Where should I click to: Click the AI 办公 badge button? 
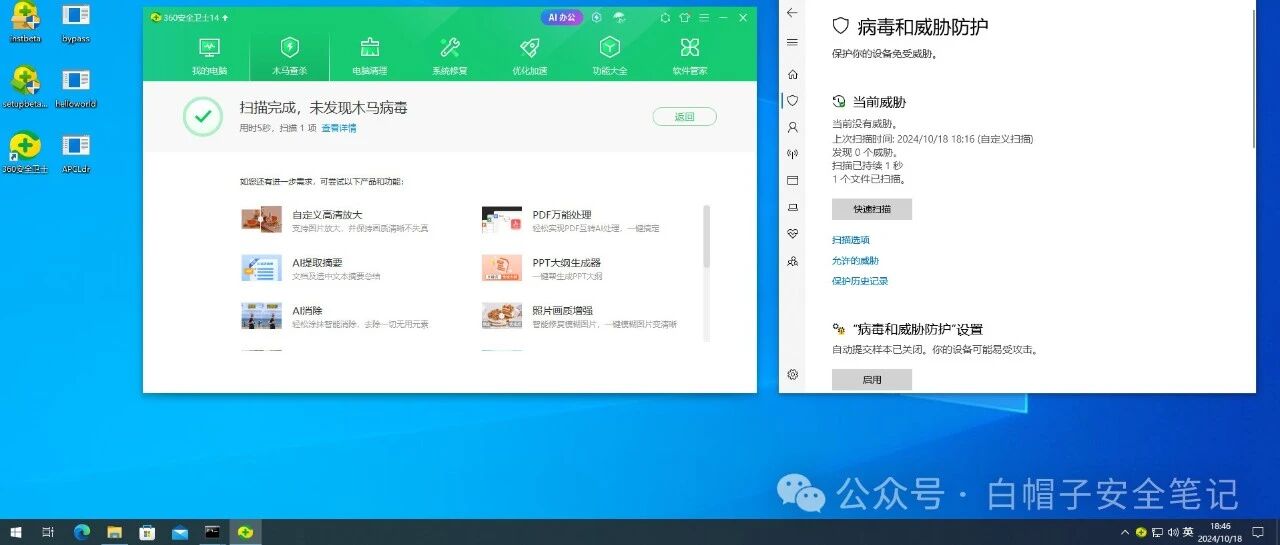point(562,17)
